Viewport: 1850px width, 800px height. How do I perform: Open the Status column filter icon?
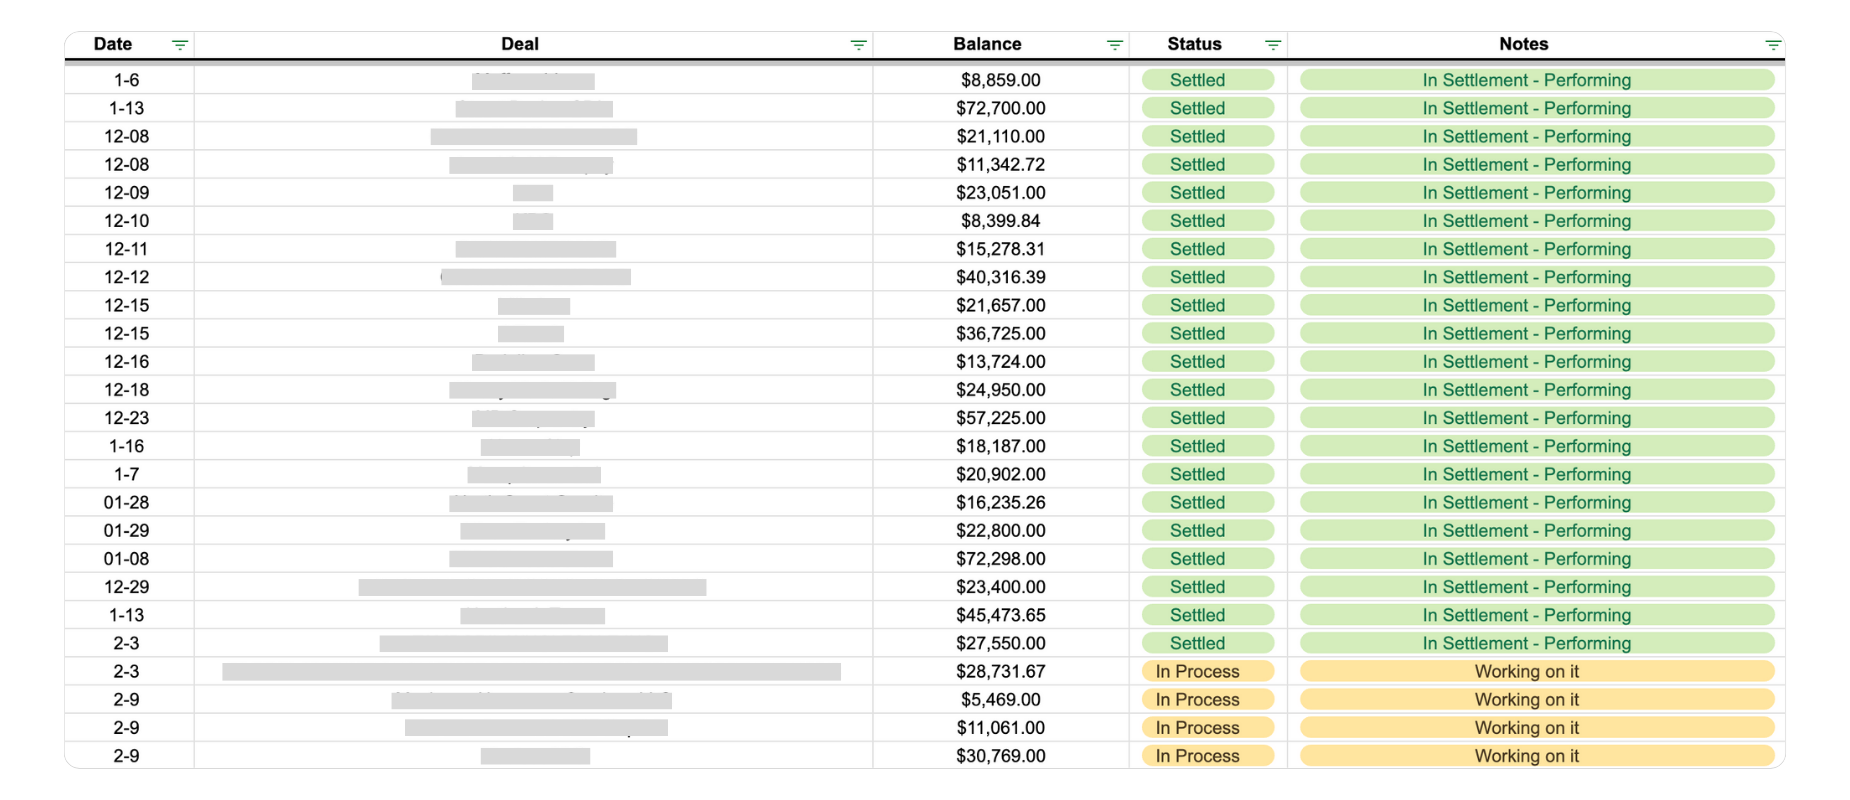pos(1272,43)
